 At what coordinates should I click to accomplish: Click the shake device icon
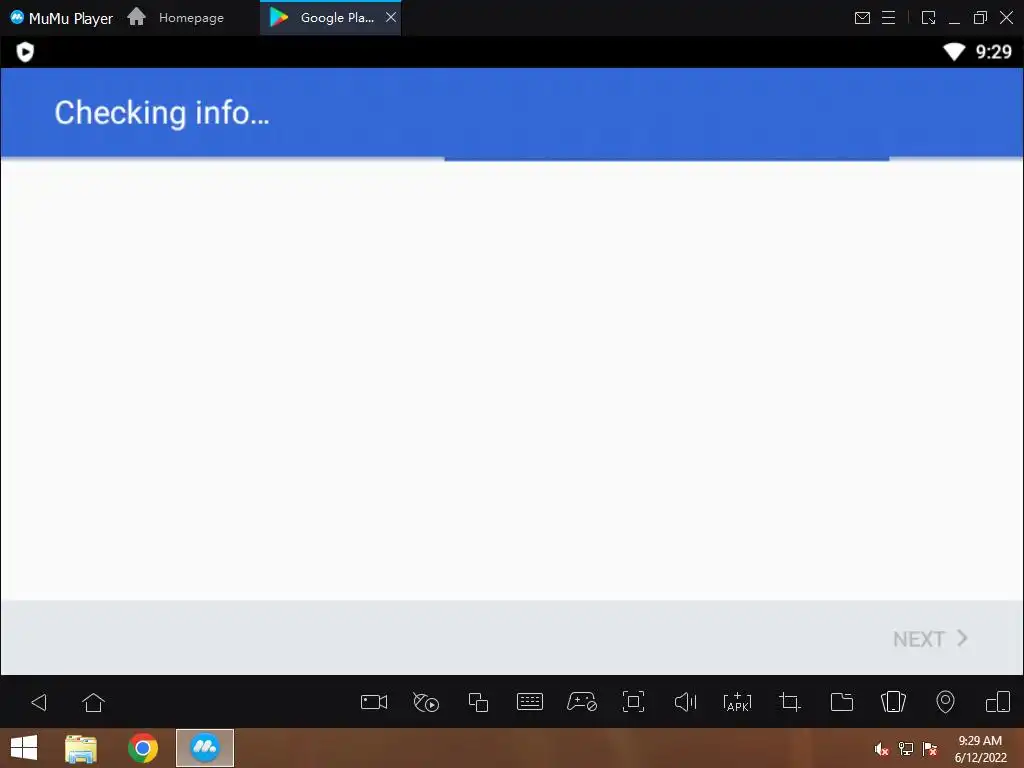pos(893,702)
